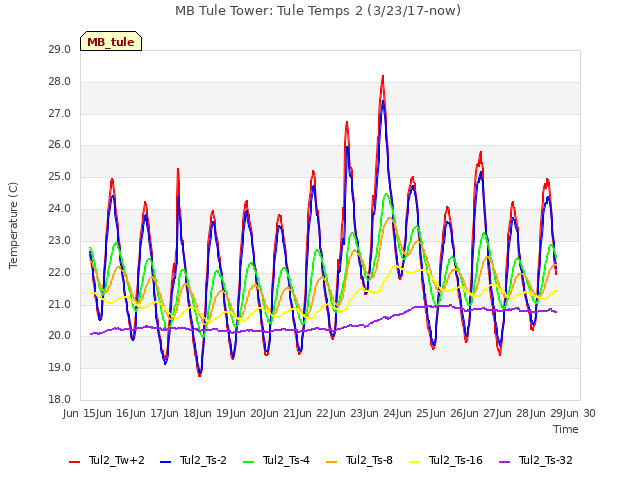Viewport: 640px width, 480px height.
Task: Click the purple Tul2_Ts-32 legend swatch
Action: coord(505,461)
